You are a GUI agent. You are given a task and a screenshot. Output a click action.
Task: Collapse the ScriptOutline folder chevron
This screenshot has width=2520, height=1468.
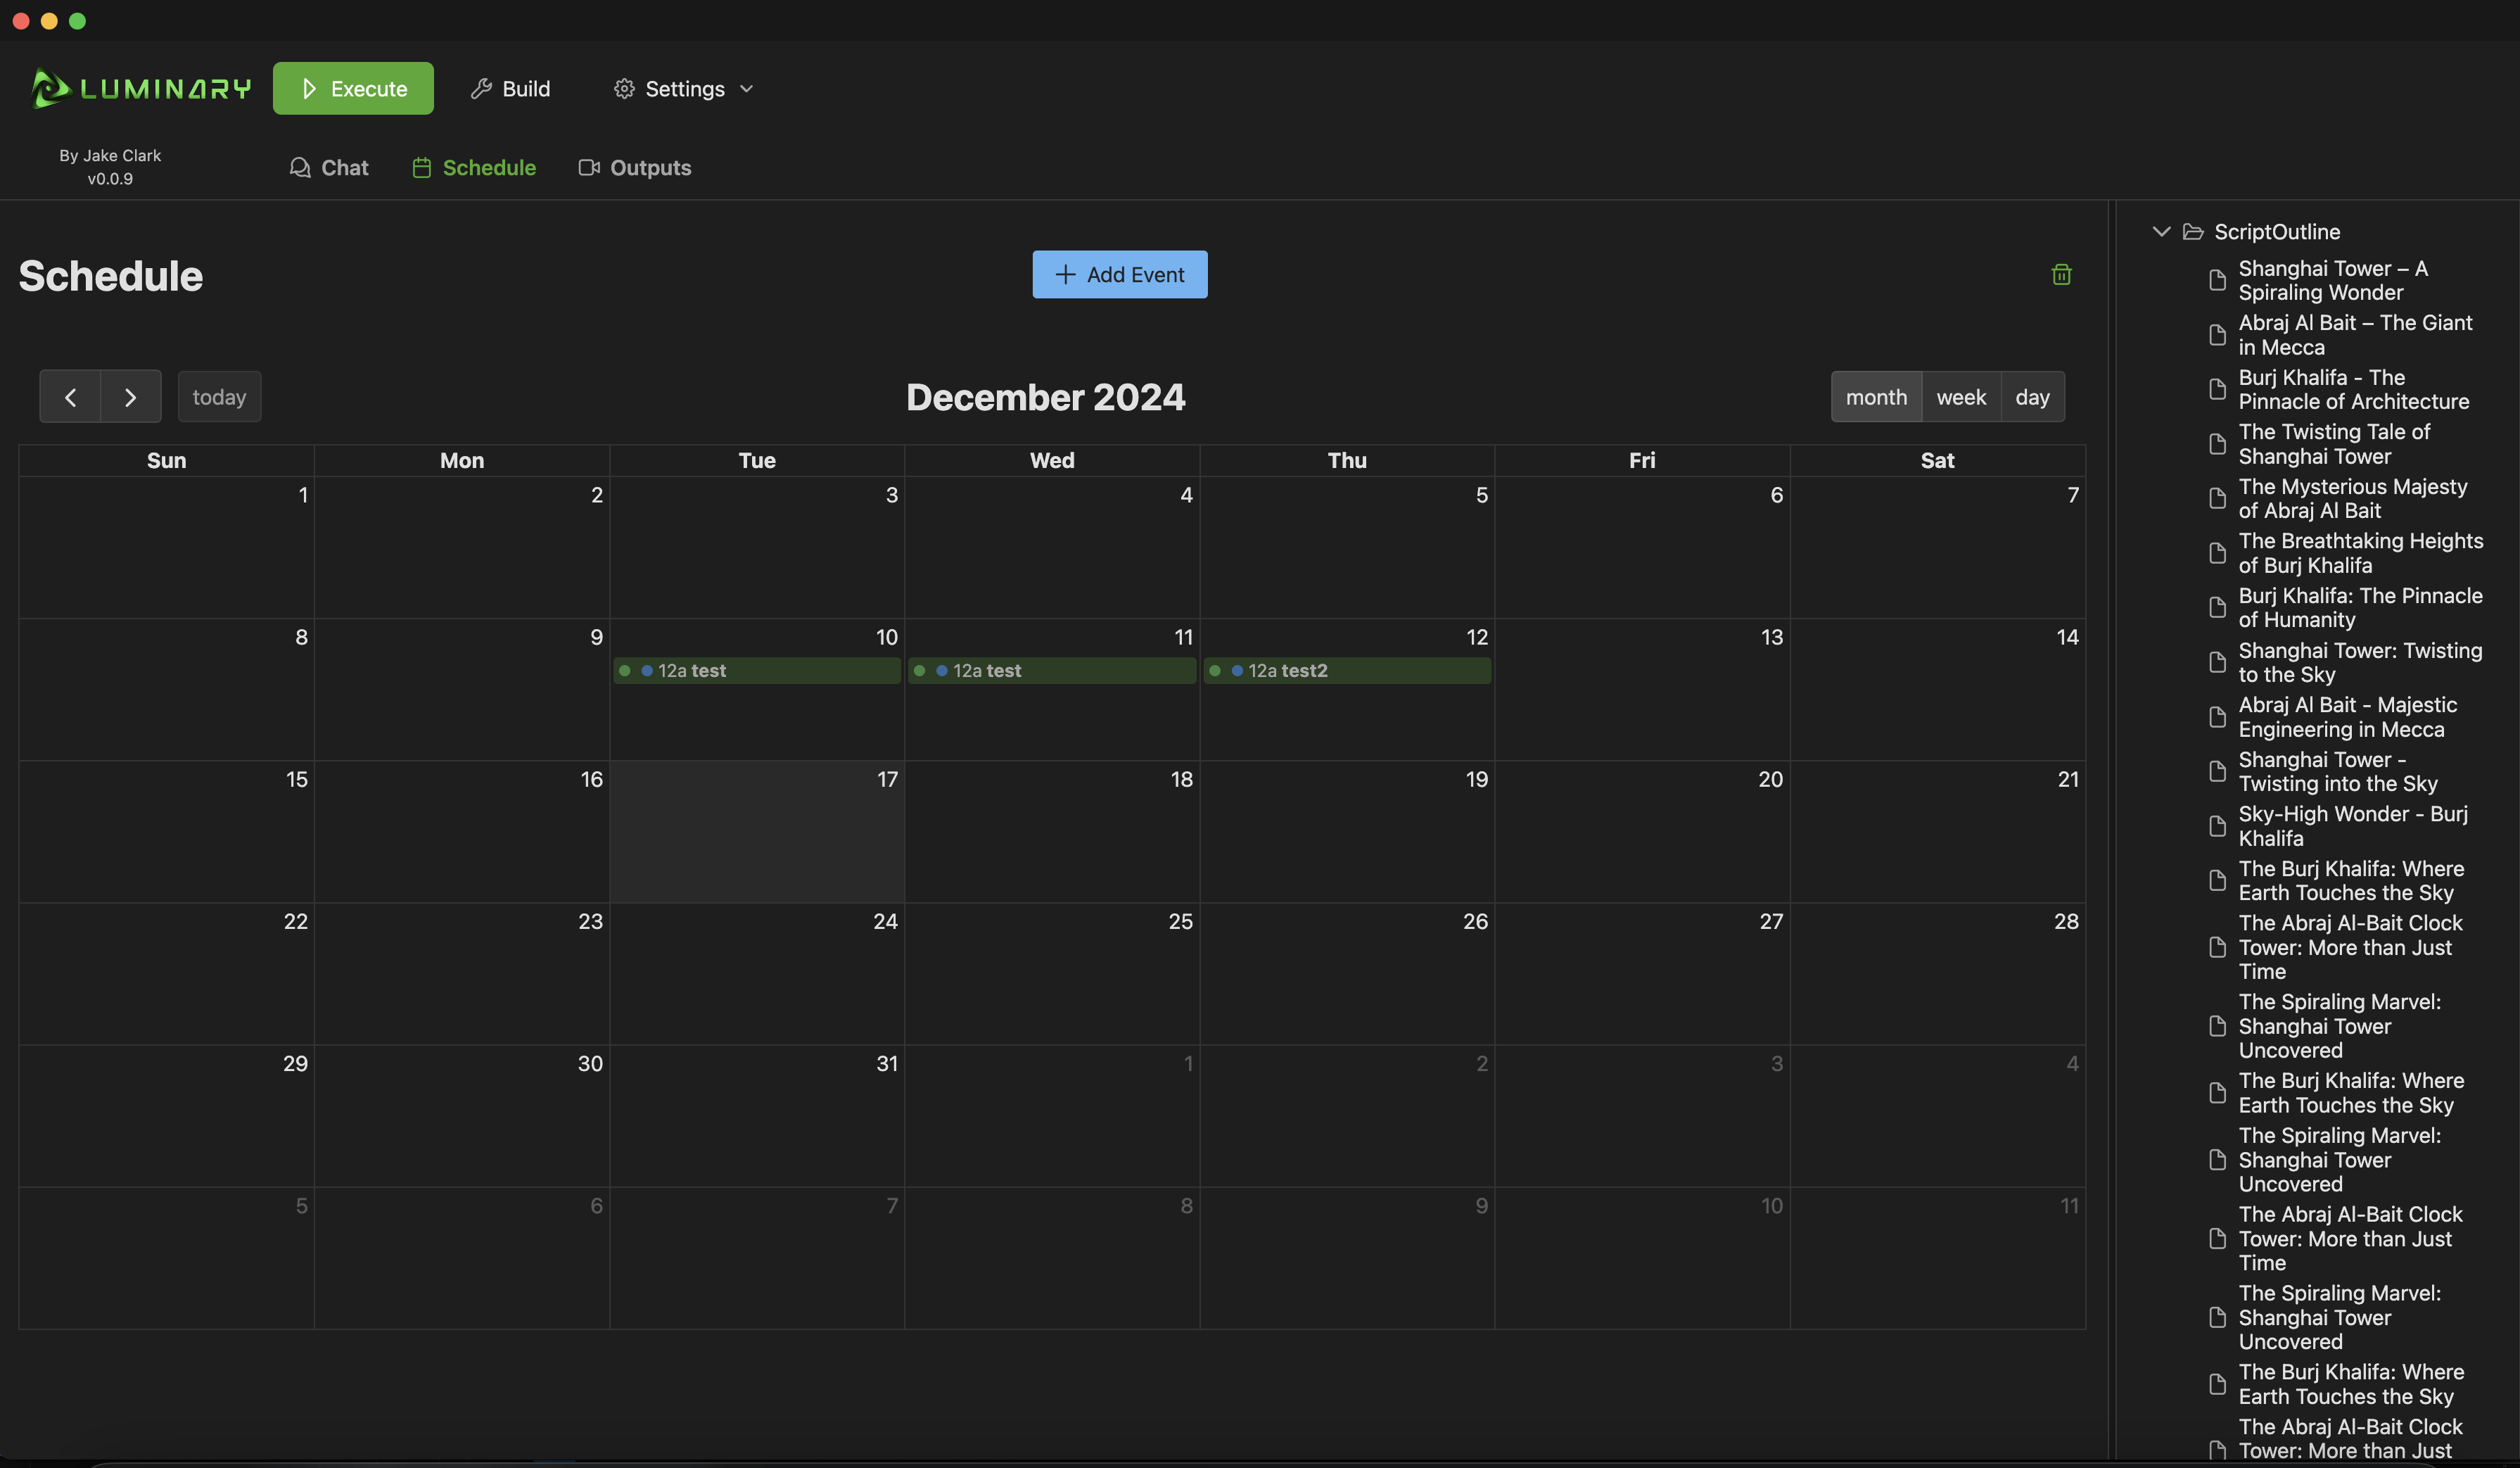[2161, 231]
